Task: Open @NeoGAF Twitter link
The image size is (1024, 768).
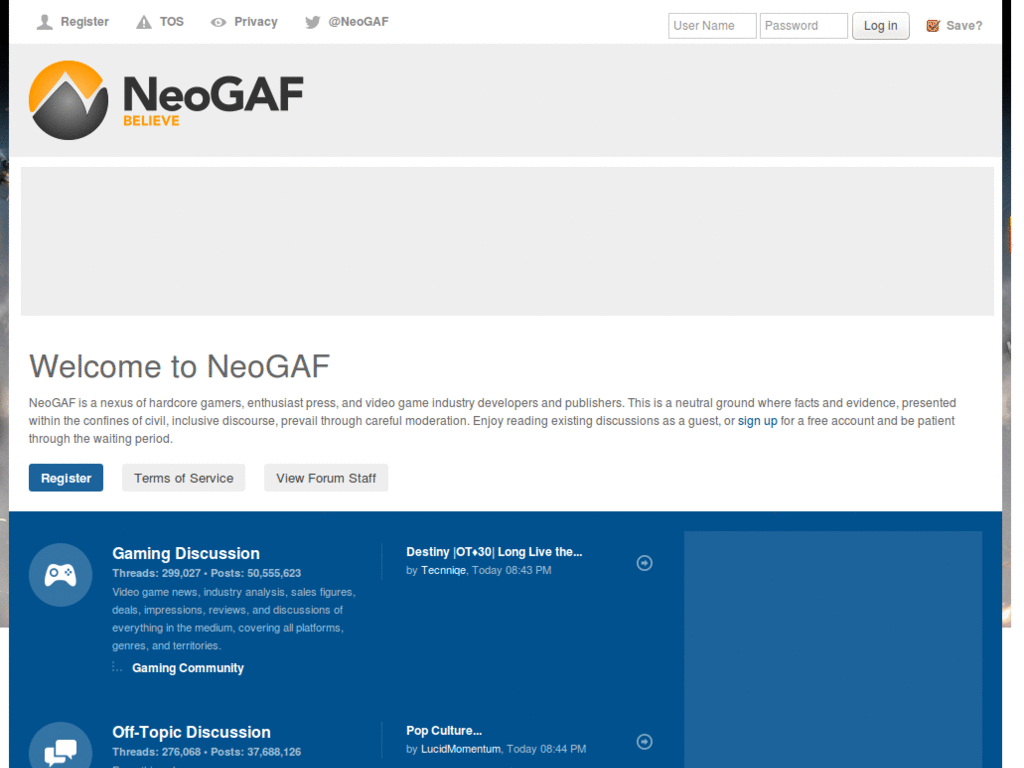Action: 359,22
